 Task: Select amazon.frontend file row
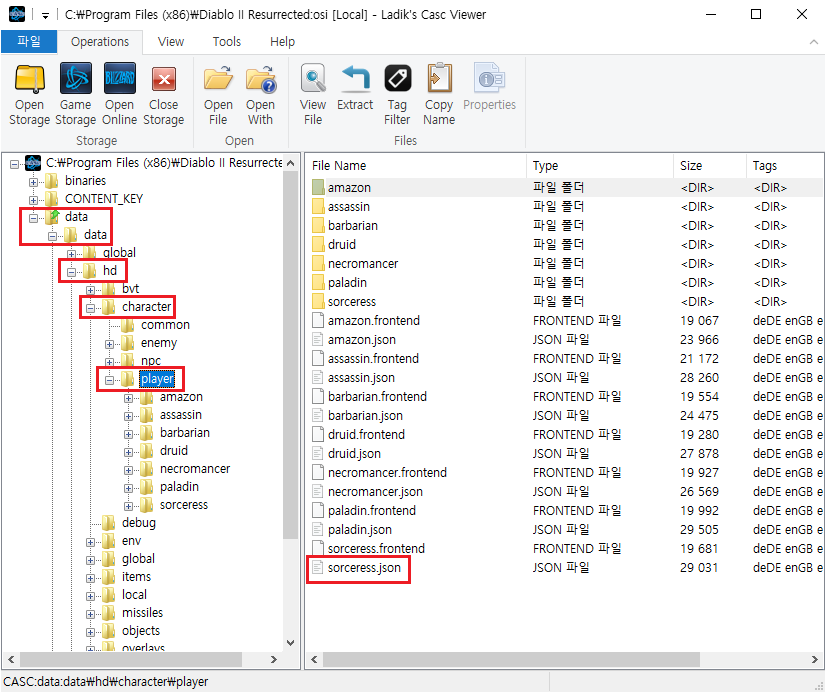[566, 320]
